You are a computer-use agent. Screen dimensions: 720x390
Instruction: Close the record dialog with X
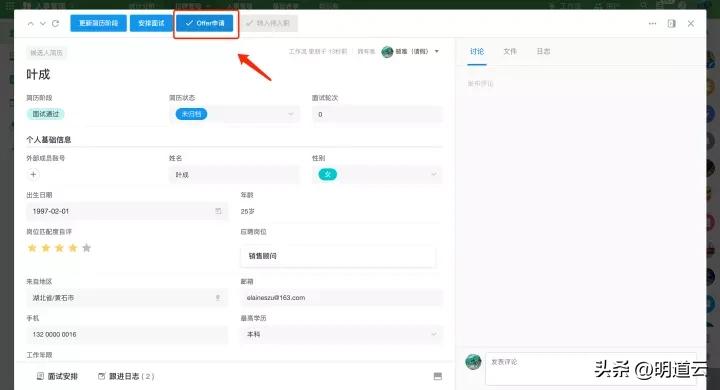point(691,23)
